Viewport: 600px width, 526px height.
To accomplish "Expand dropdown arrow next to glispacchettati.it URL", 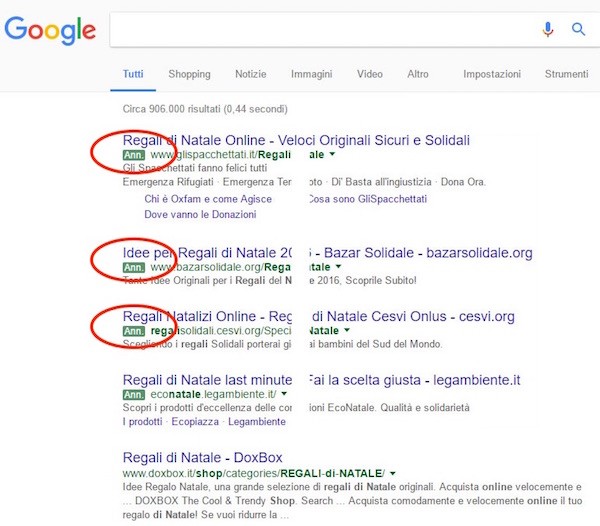I will click(x=332, y=154).
